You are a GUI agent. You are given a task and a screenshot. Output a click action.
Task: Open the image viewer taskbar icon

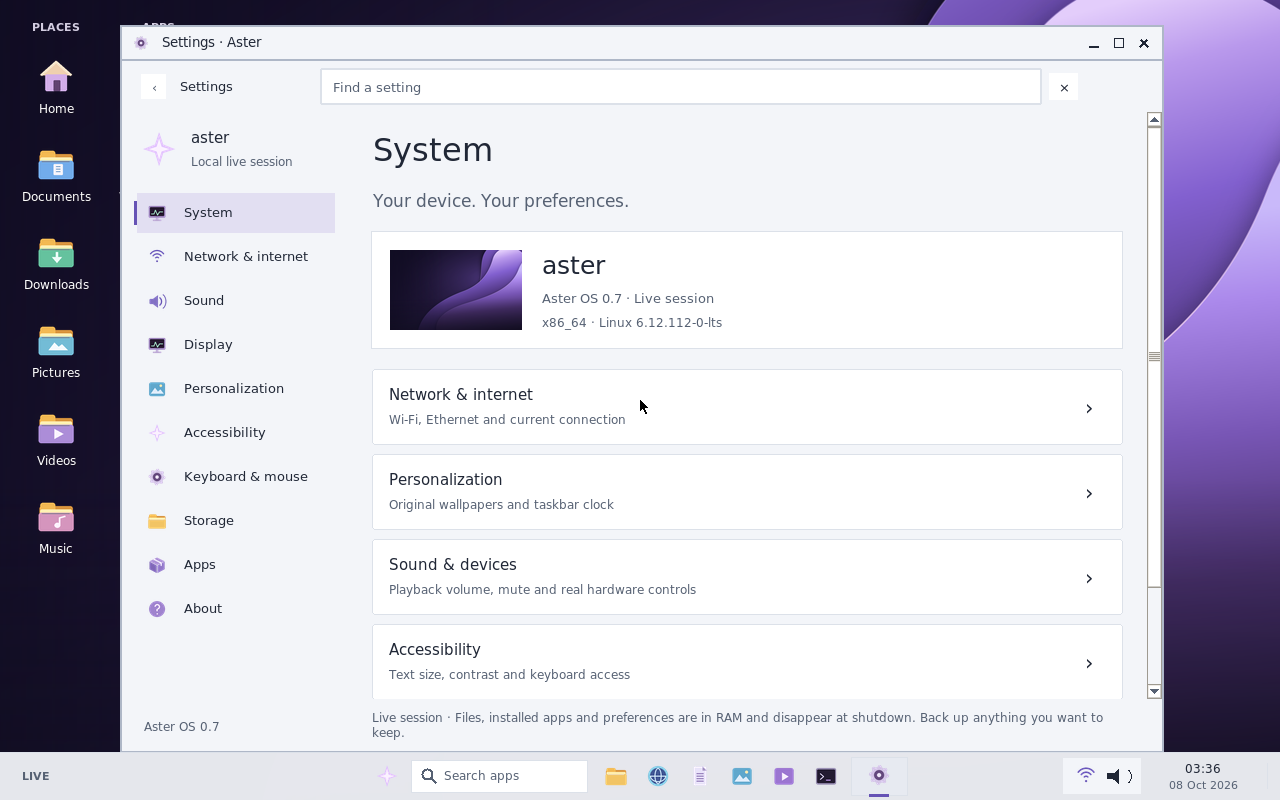742,776
